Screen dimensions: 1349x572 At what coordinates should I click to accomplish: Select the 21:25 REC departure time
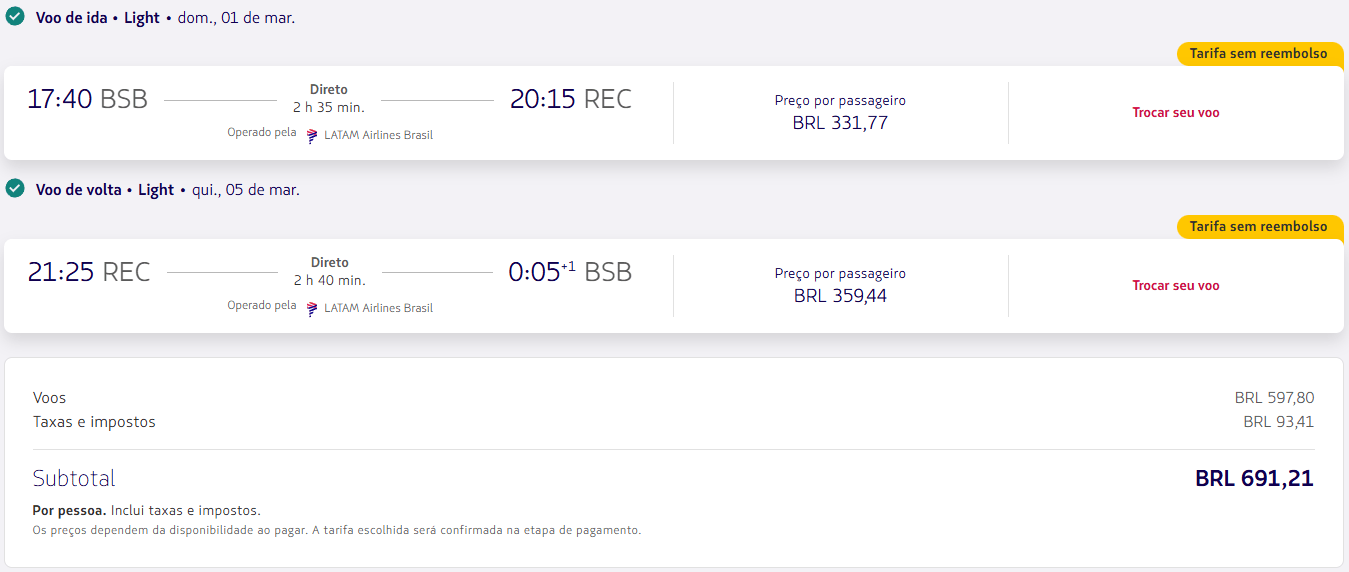click(89, 272)
